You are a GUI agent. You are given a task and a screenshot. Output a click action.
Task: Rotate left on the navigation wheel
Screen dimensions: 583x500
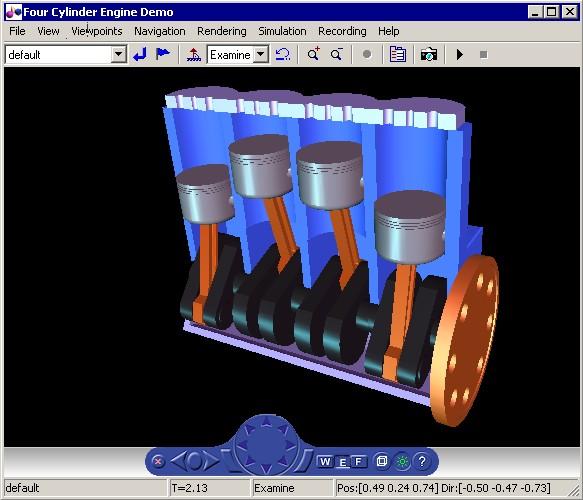tap(242, 445)
